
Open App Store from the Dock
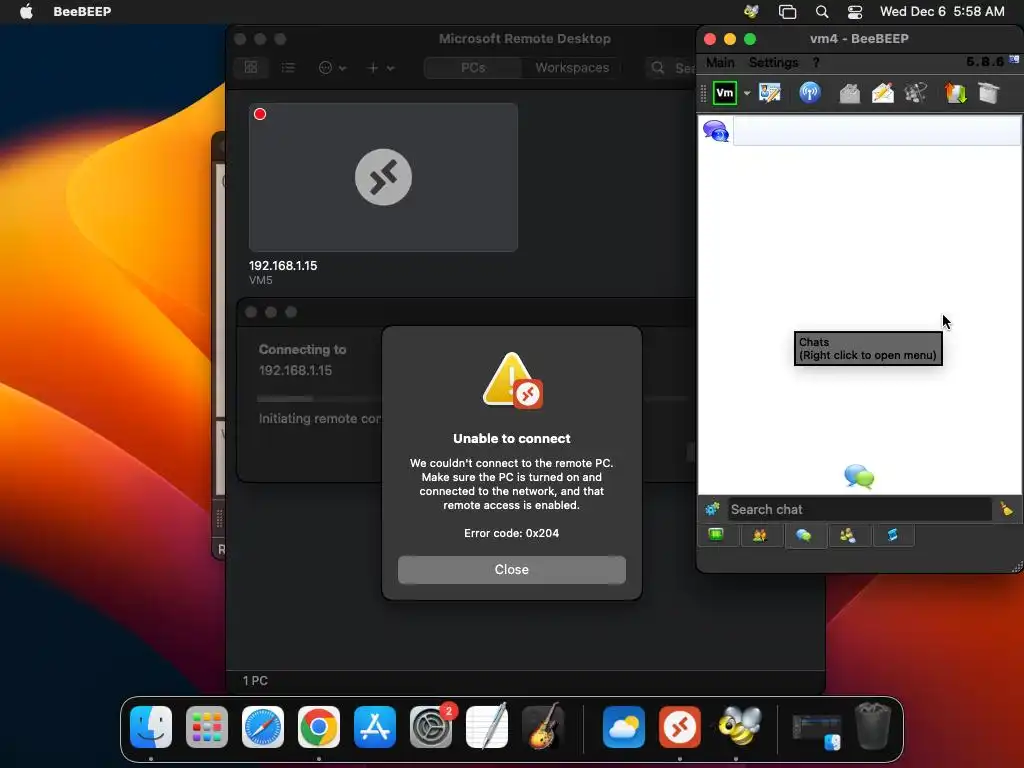[x=375, y=726]
